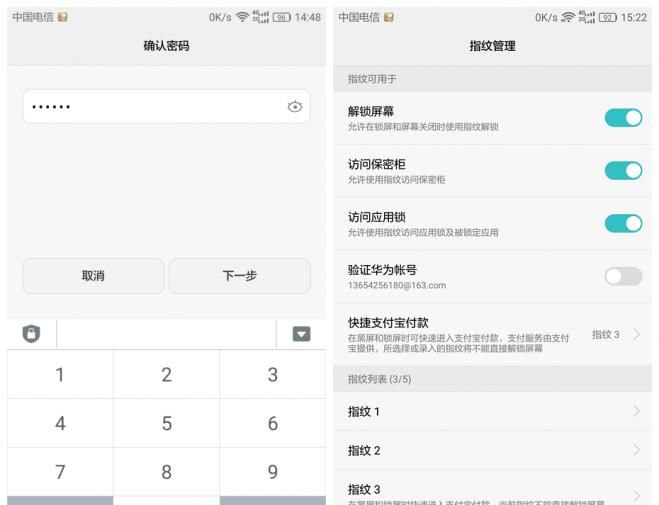Tap keypad digit 2

(166, 374)
